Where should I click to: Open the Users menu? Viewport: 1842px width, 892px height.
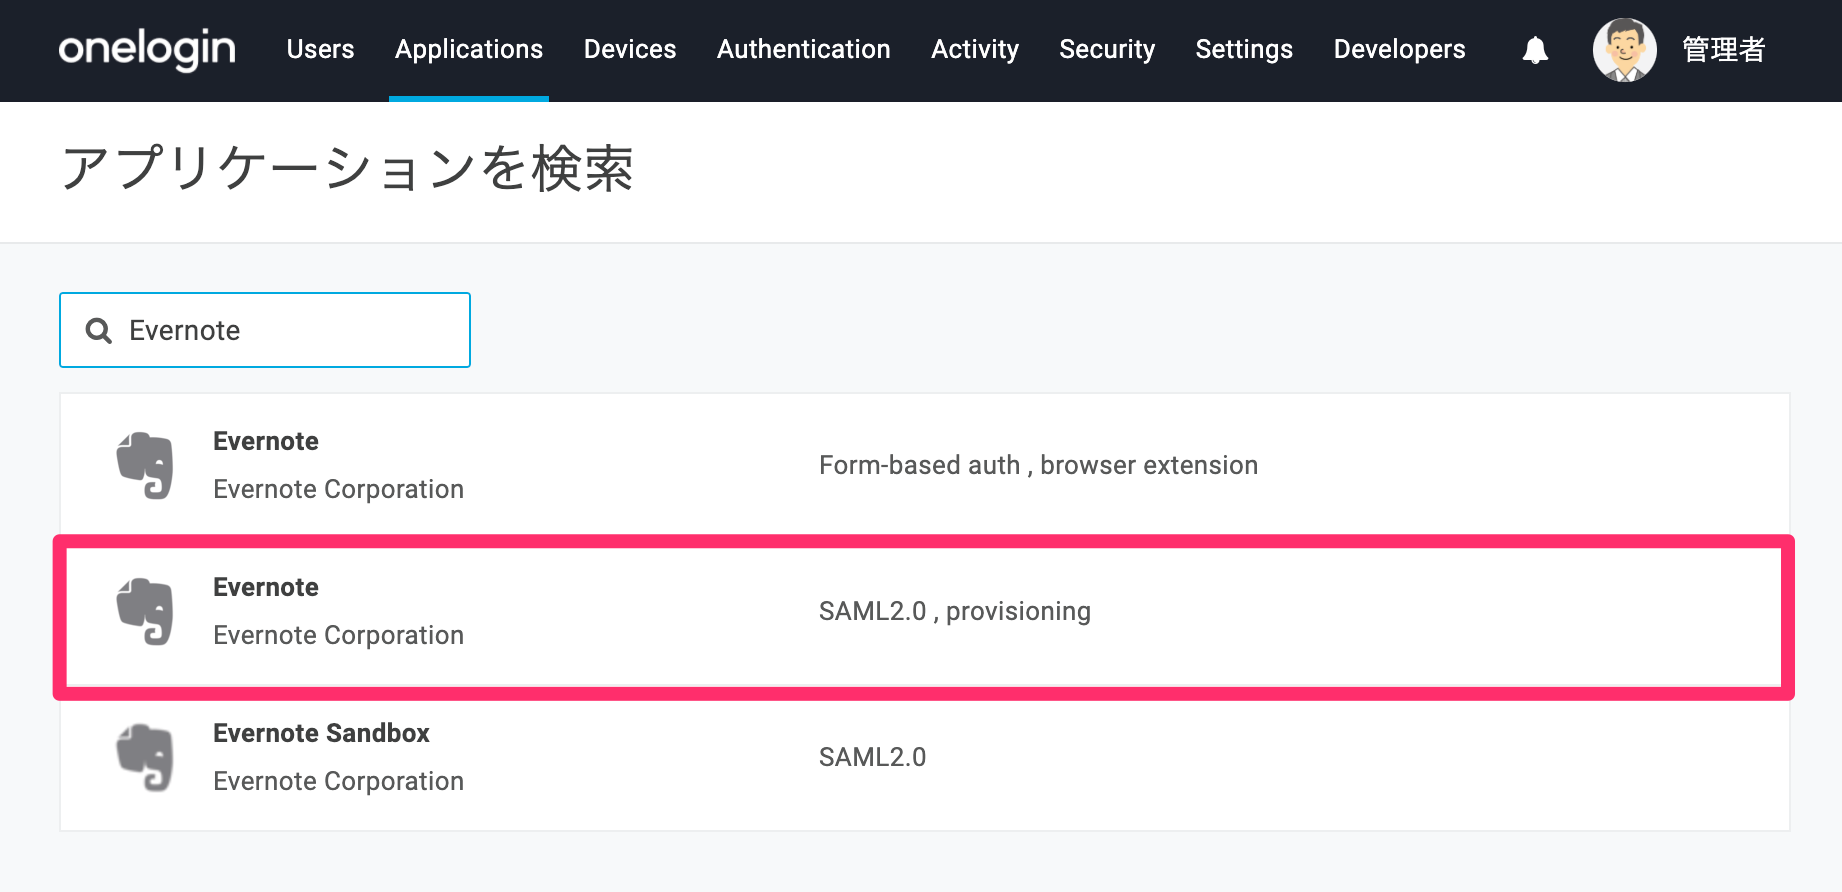coord(320,49)
